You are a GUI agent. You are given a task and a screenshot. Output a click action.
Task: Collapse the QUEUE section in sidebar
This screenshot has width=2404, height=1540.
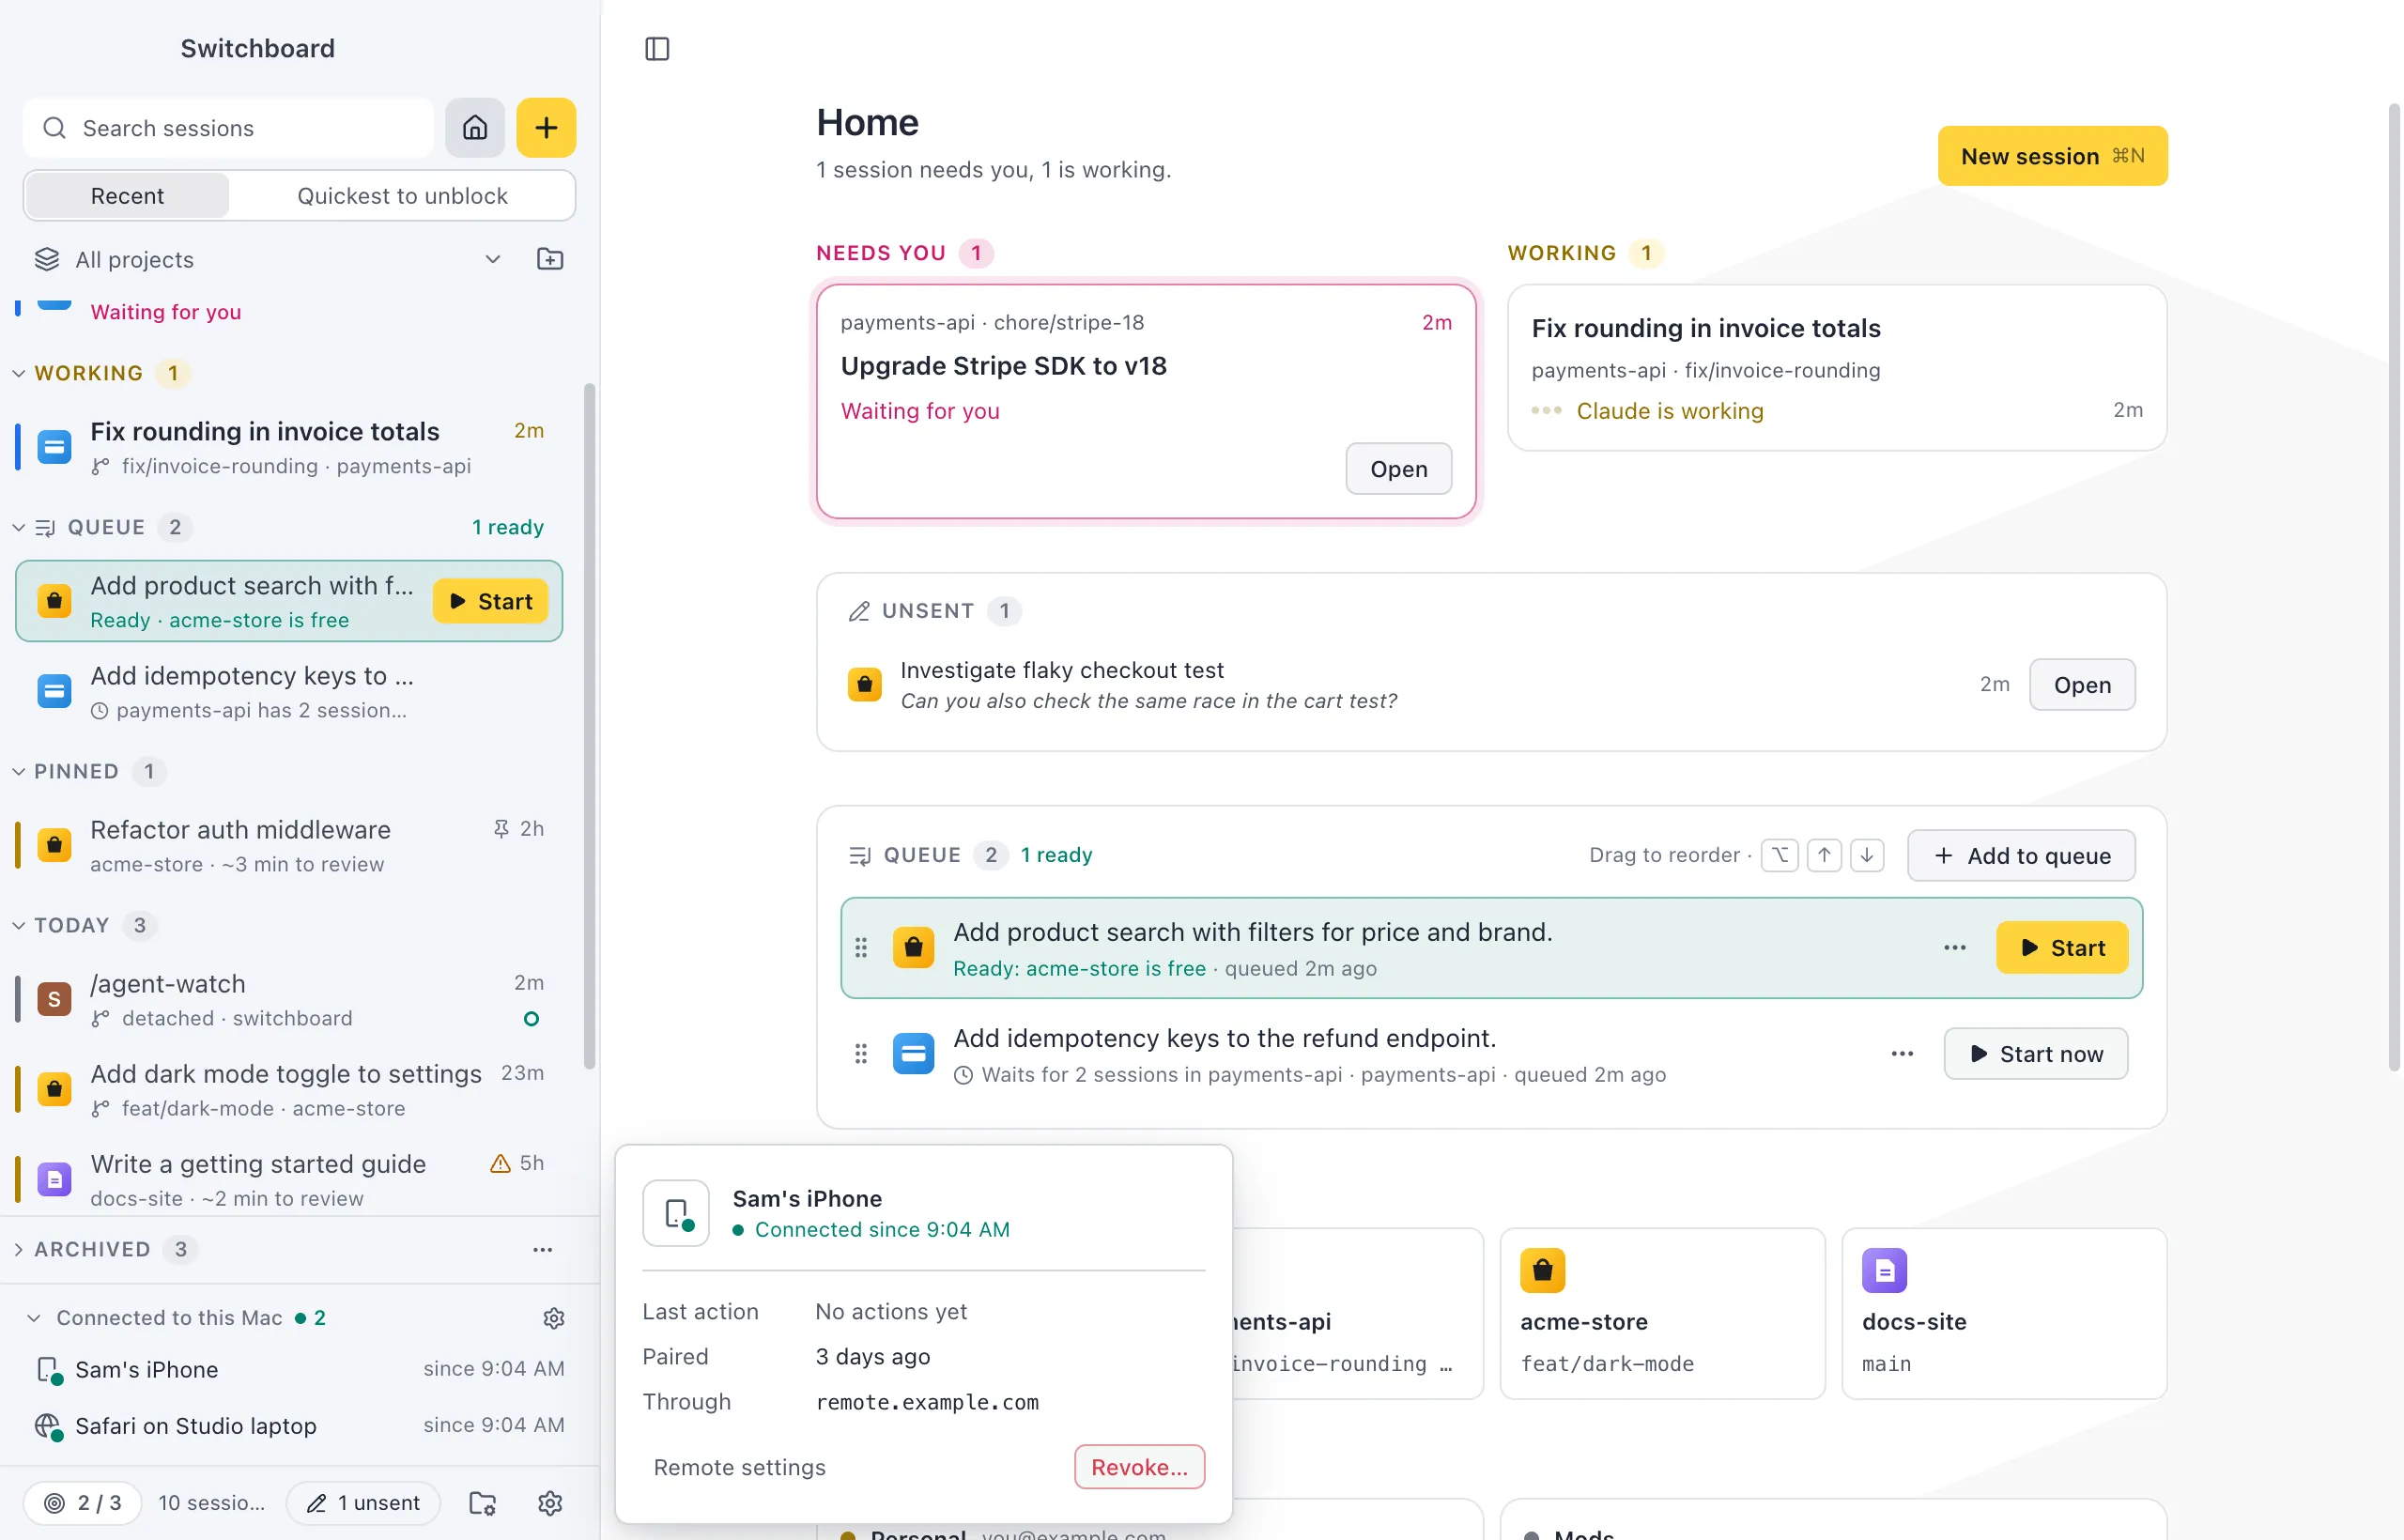(x=19, y=527)
